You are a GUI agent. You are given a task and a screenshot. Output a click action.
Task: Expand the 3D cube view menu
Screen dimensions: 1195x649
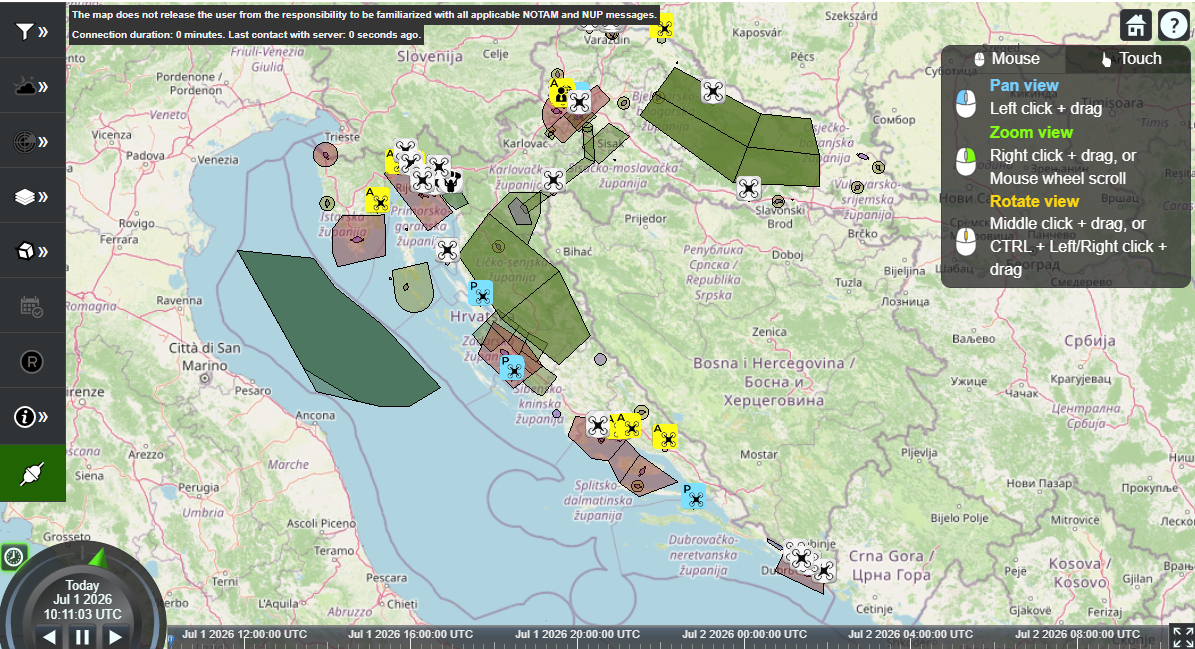coord(32,251)
